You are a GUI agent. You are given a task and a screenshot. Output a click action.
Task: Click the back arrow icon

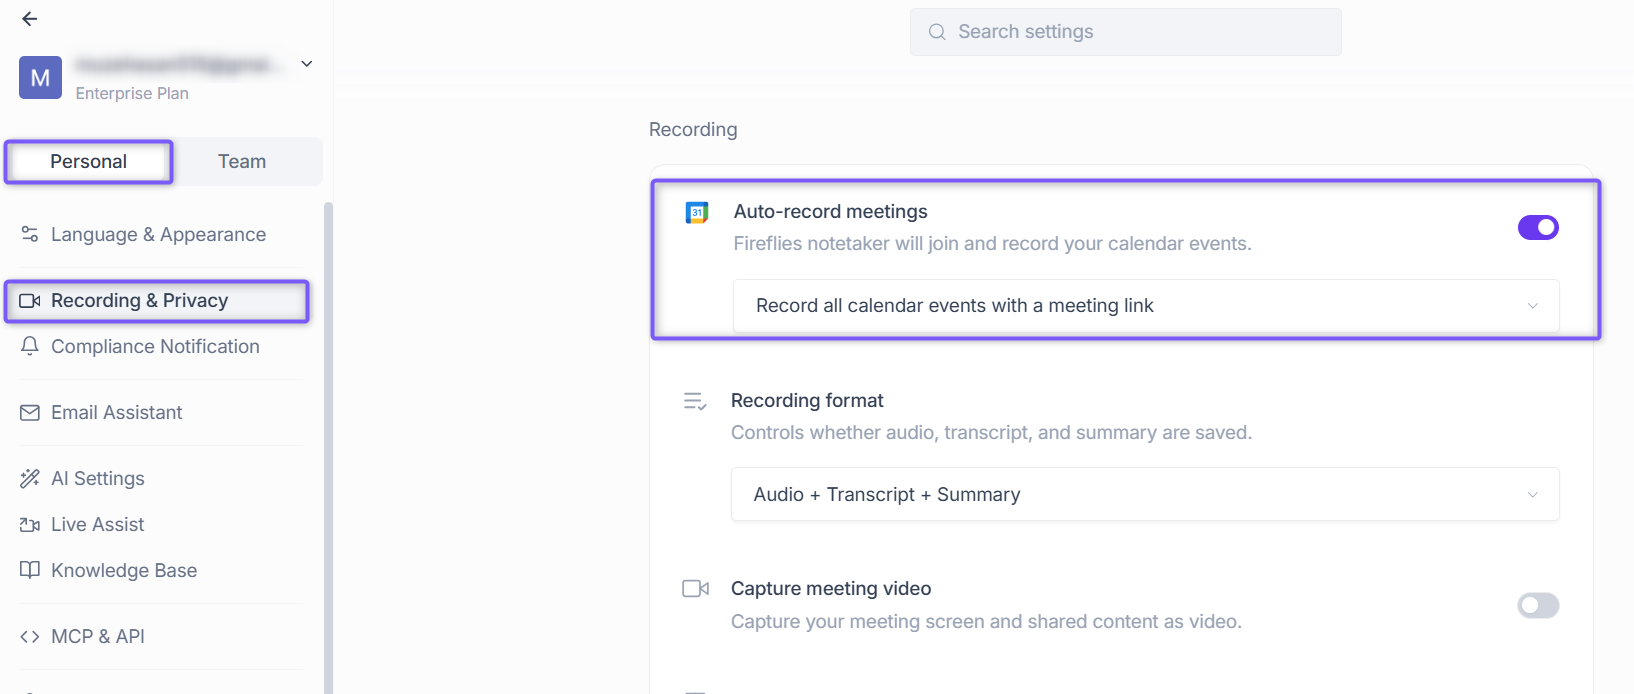point(29,19)
